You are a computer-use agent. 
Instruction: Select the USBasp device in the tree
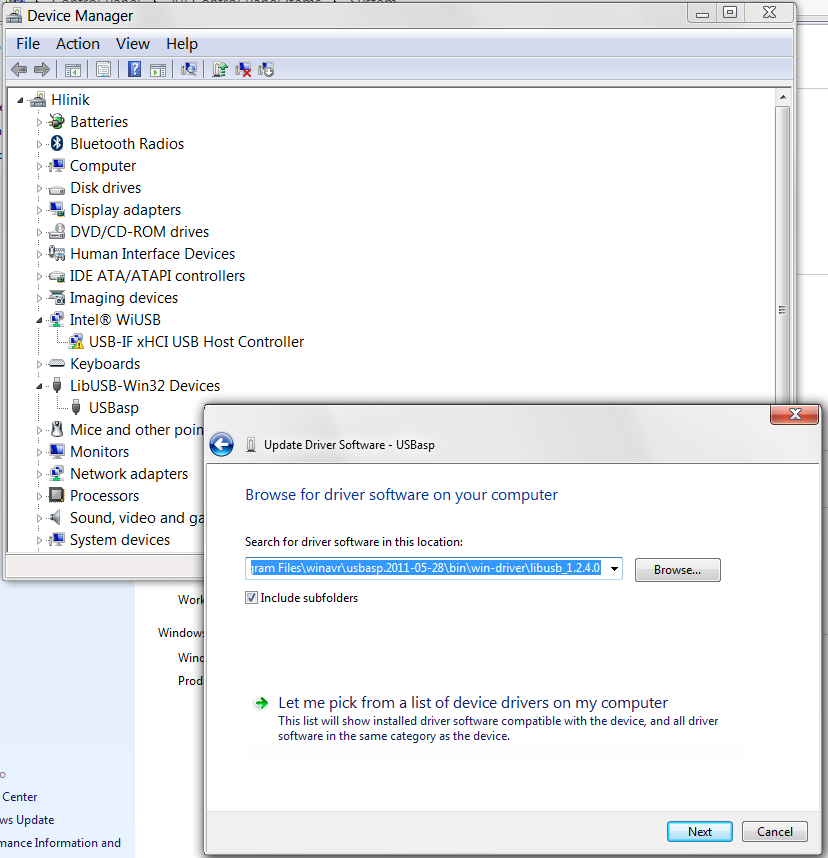click(113, 408)
